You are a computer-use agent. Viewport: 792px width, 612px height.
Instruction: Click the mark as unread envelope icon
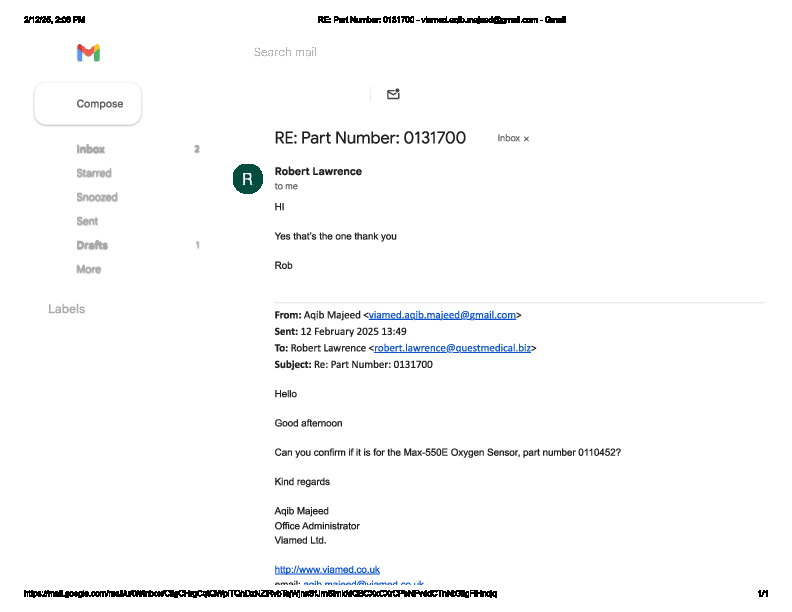[393, 94]
